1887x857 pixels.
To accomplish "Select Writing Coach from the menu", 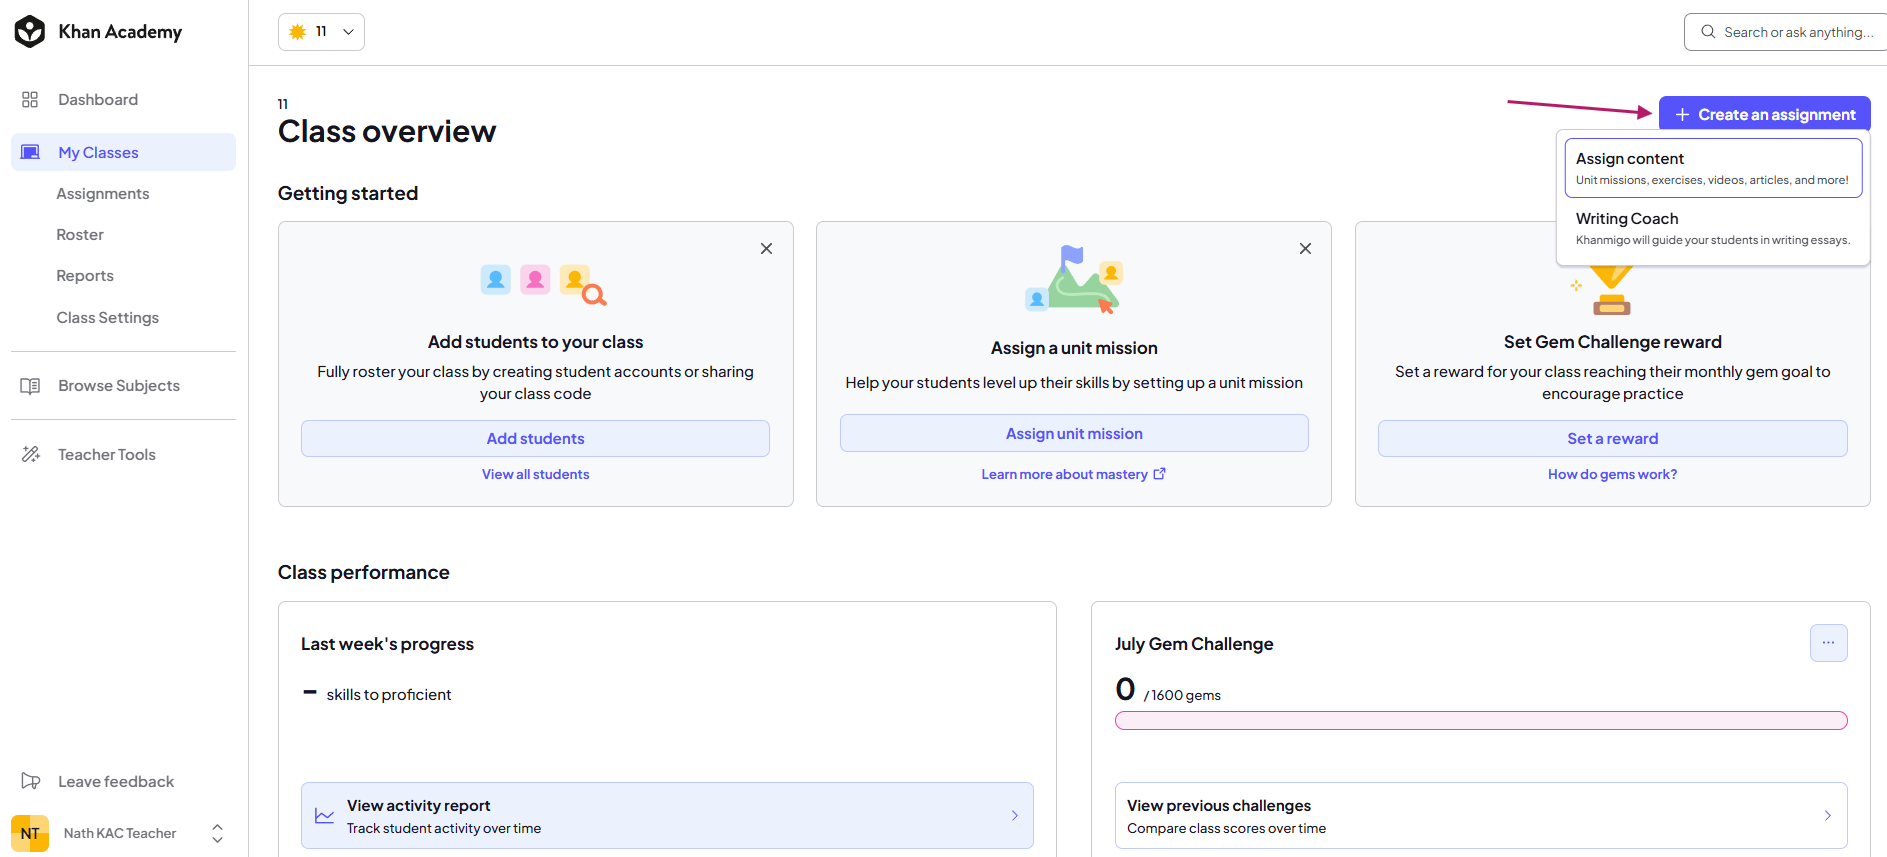I will tap(1713, 228).
